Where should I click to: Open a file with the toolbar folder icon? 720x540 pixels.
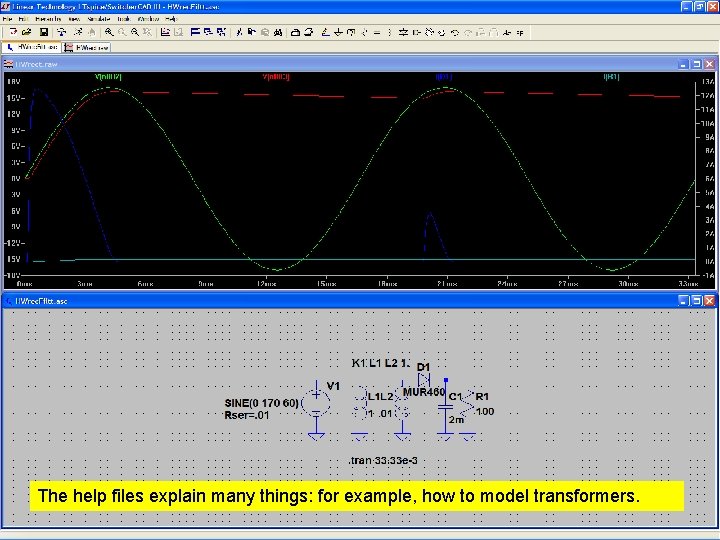click(x=26, y=32)
